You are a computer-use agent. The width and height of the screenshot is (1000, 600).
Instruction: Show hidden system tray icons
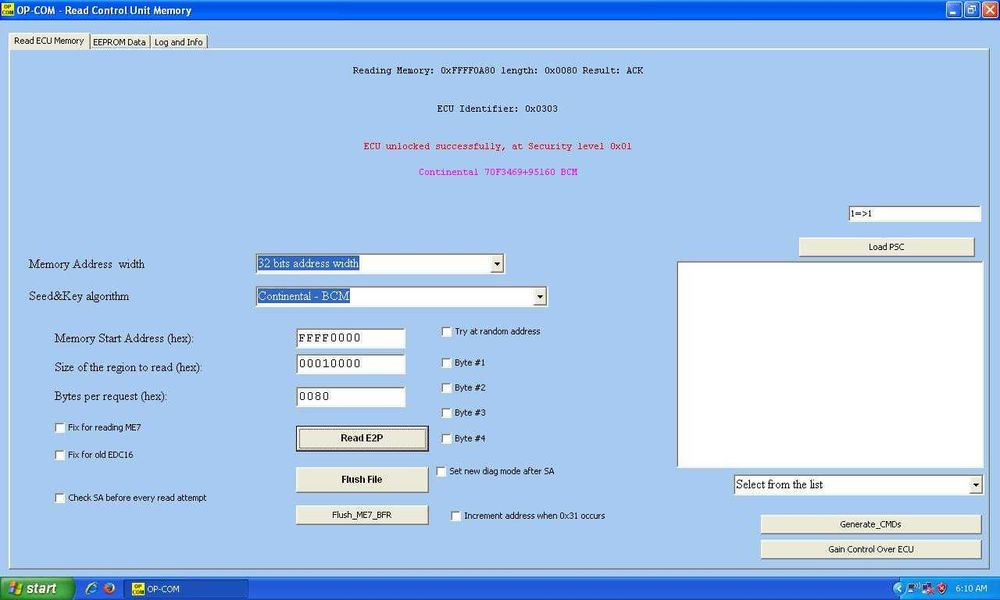898,588
